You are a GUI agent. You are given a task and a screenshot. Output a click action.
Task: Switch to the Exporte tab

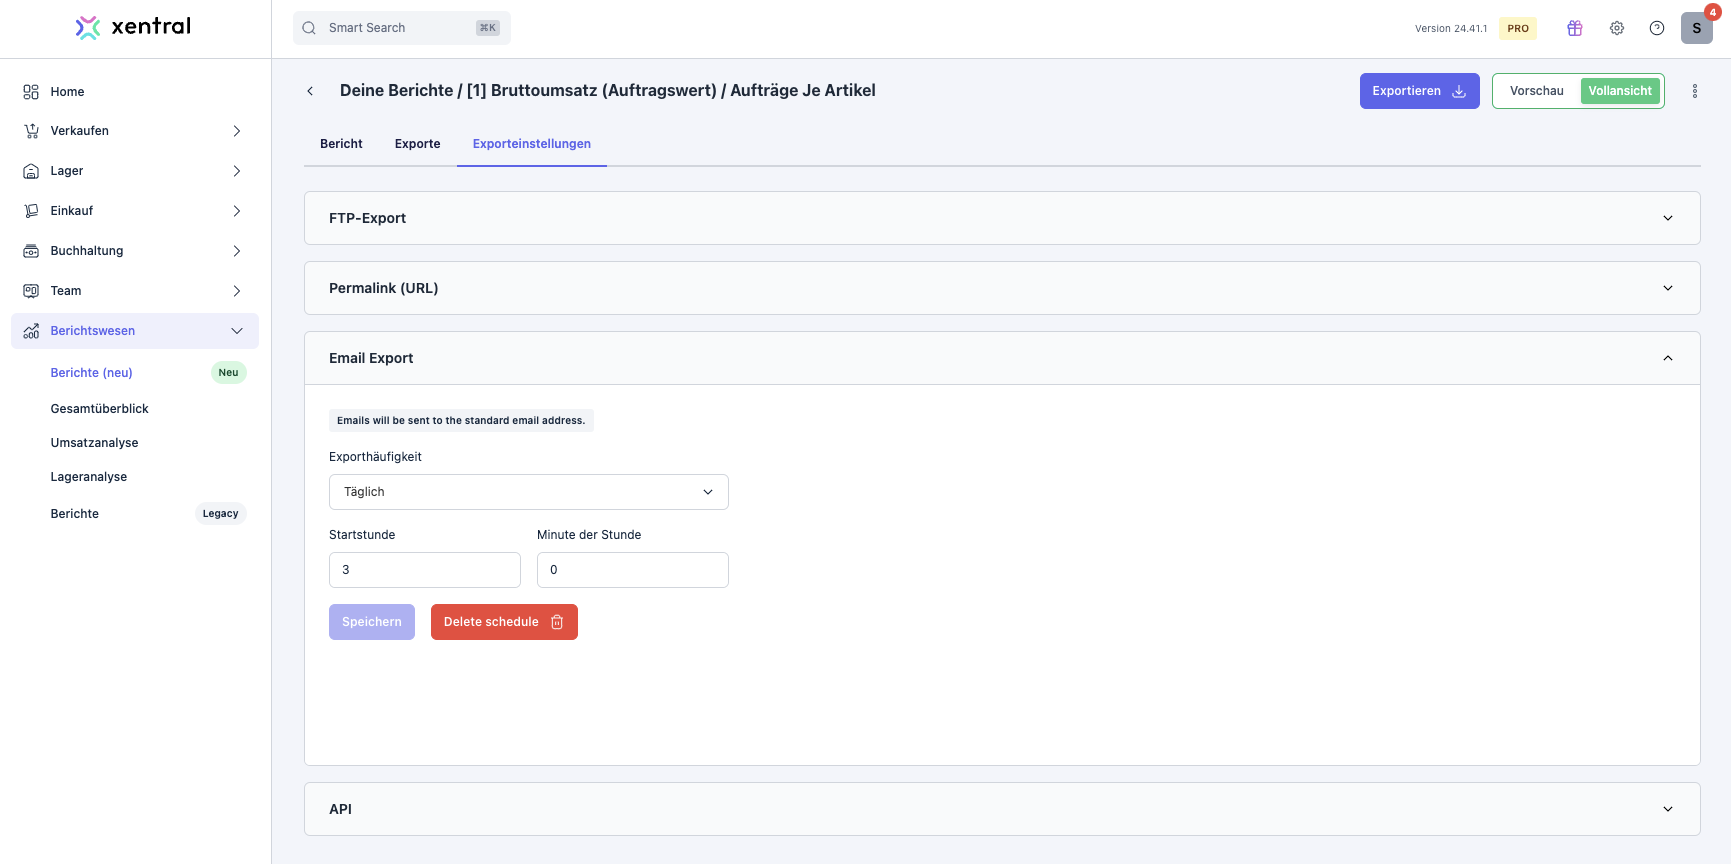417,144
